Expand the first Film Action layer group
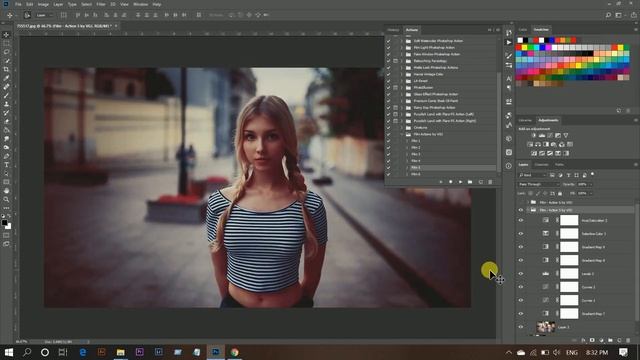The width and height of the screenshot is (640, 360). coord(528,202)
